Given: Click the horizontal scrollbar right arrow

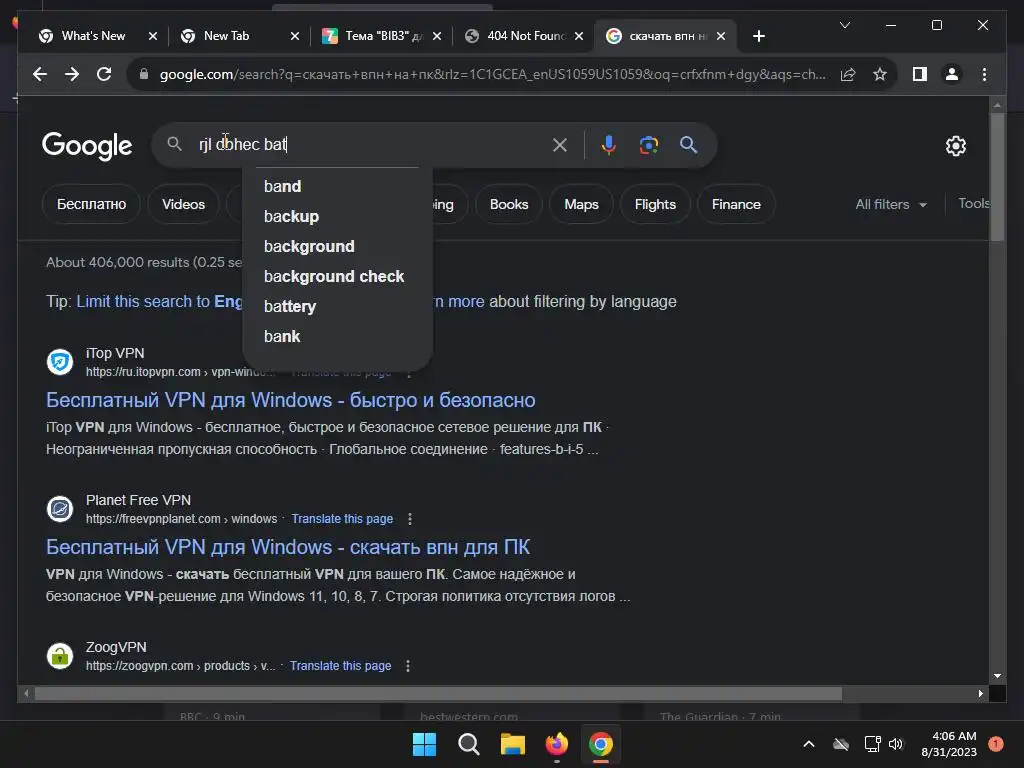Looking at the screenshot, I should pyautogui.click(x=981, y=694).
